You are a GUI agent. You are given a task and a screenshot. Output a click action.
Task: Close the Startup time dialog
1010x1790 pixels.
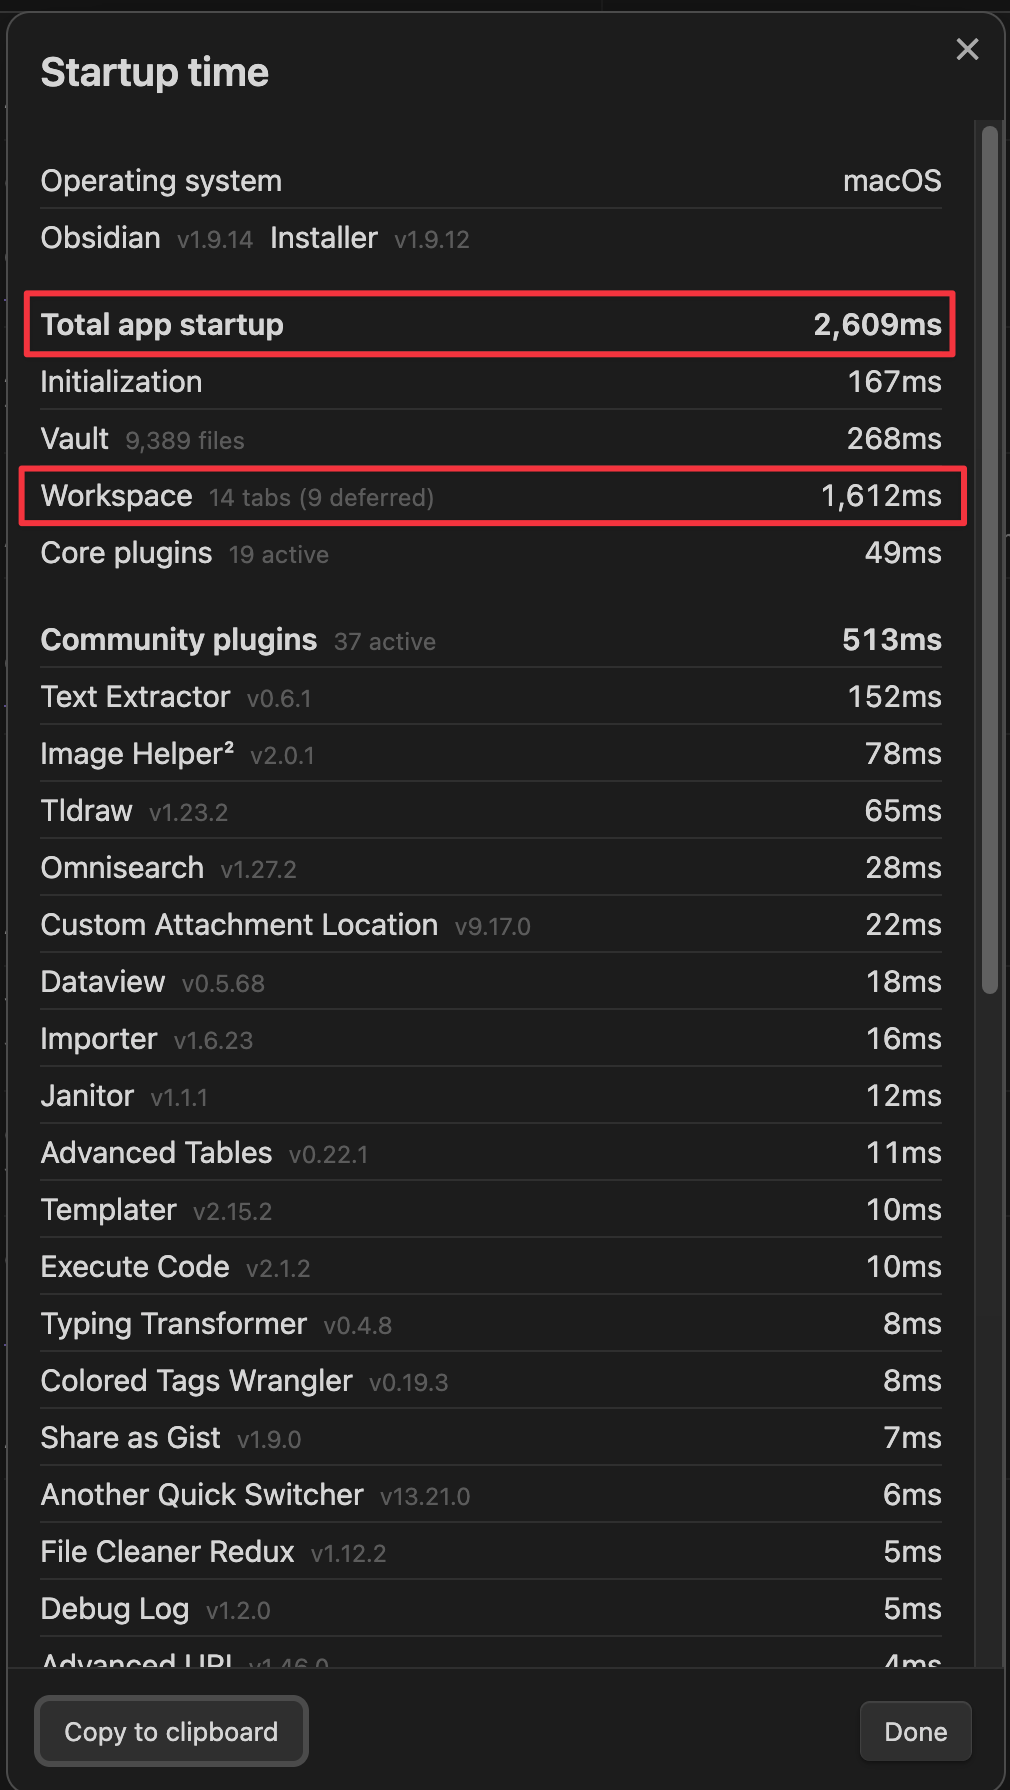click(967, 49)
